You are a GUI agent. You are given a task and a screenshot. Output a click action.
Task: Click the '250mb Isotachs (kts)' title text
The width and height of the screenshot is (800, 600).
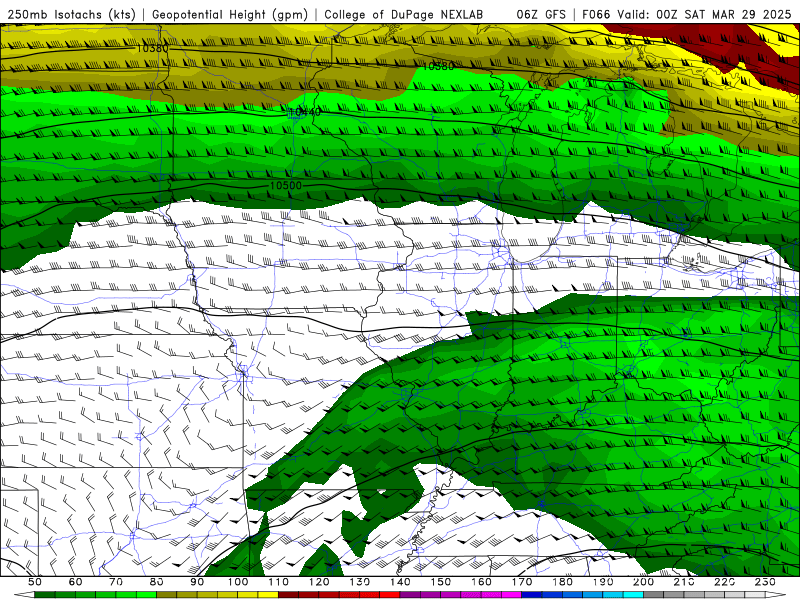point(71,14)
